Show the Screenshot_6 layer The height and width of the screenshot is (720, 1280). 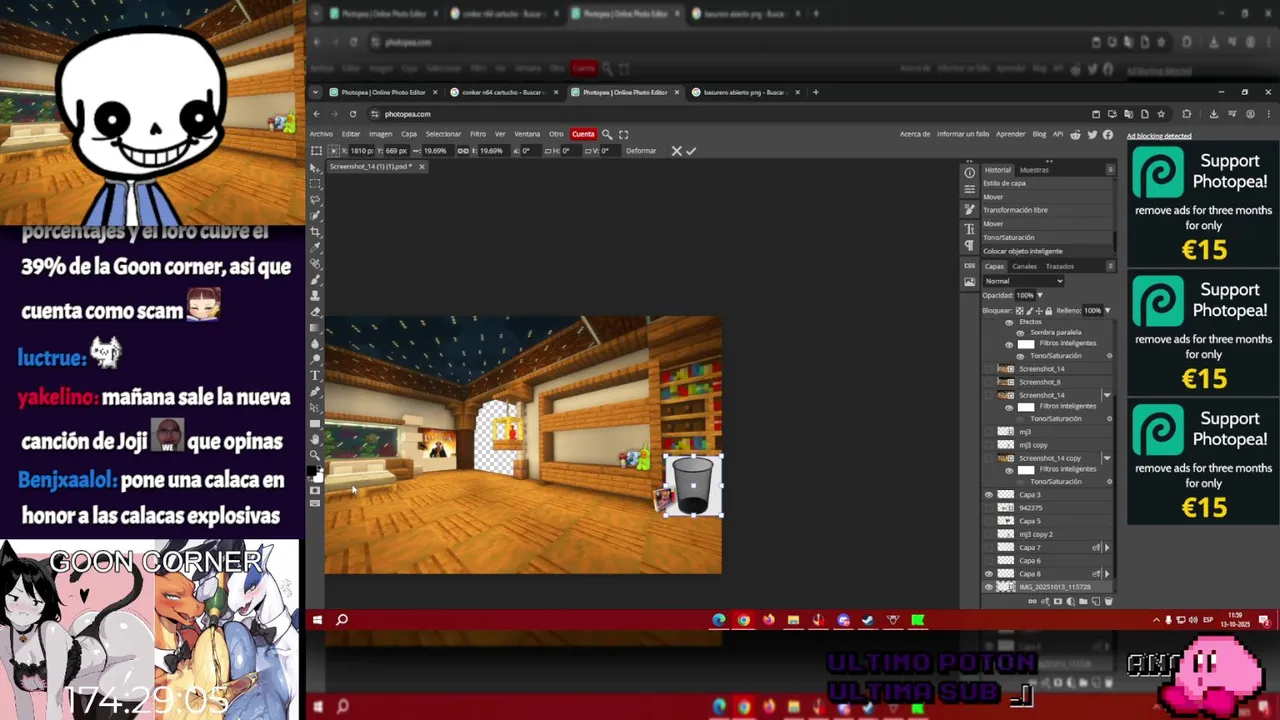(x=989, y=382)
